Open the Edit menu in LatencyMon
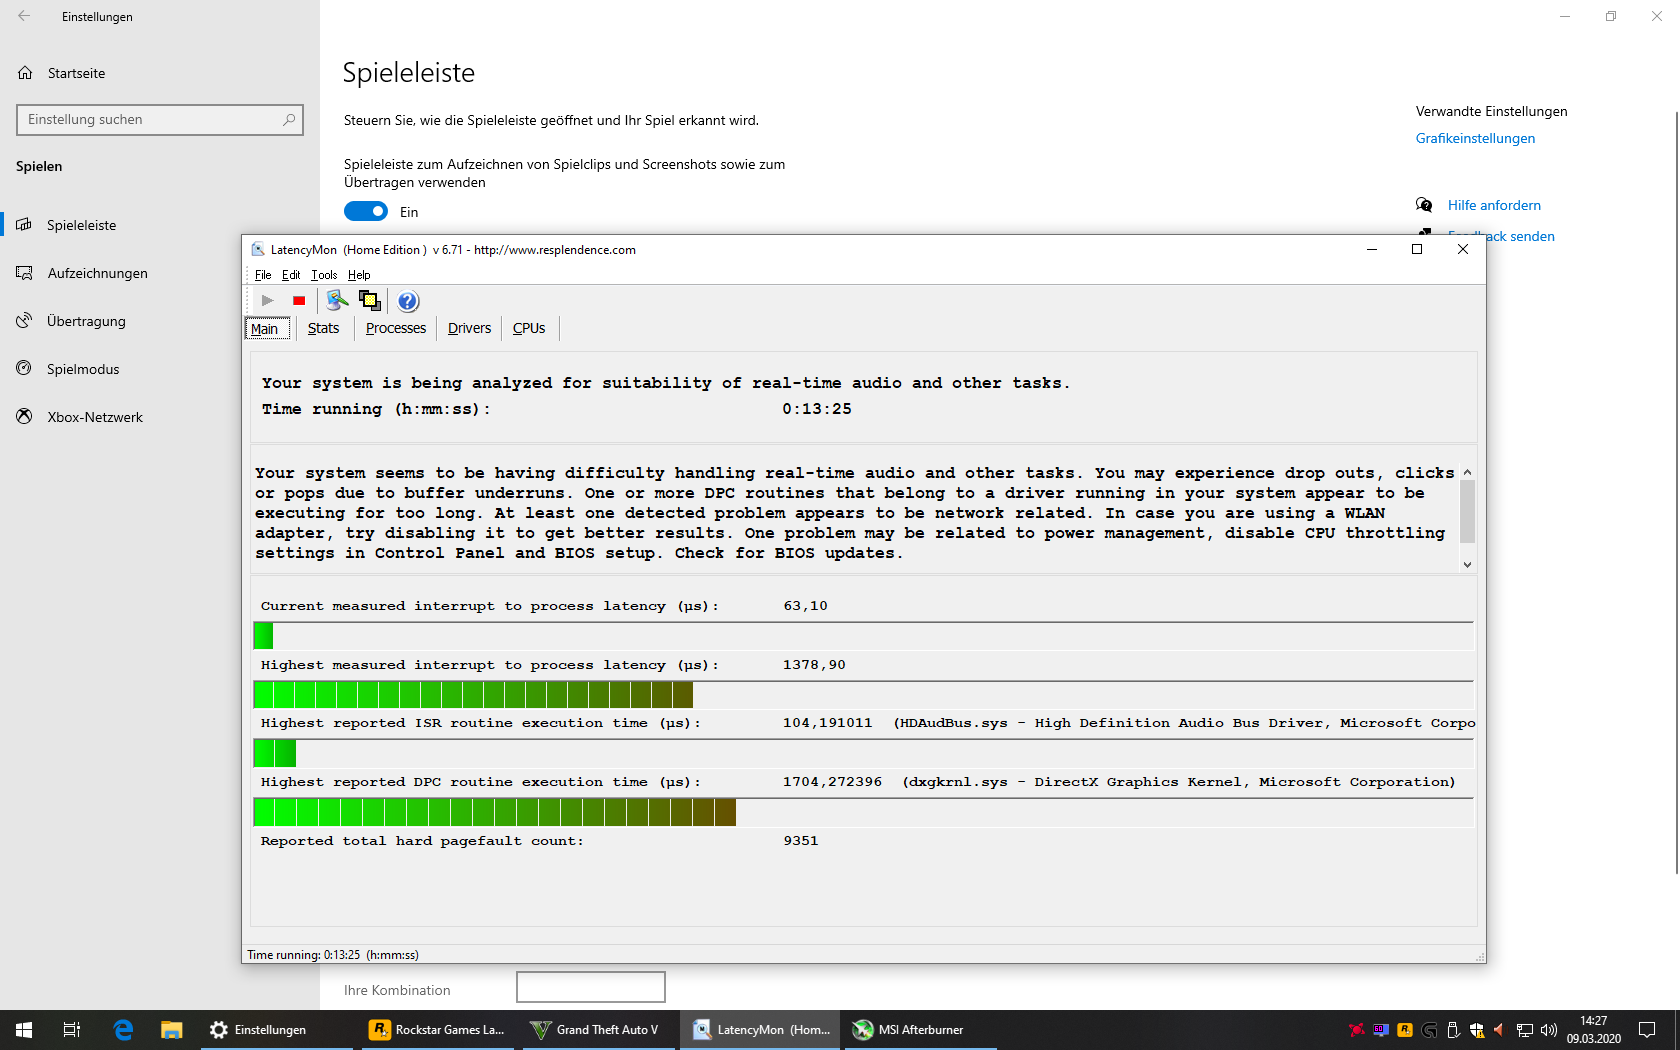This screenshot has height=1050, width=1680. [291, 275]
